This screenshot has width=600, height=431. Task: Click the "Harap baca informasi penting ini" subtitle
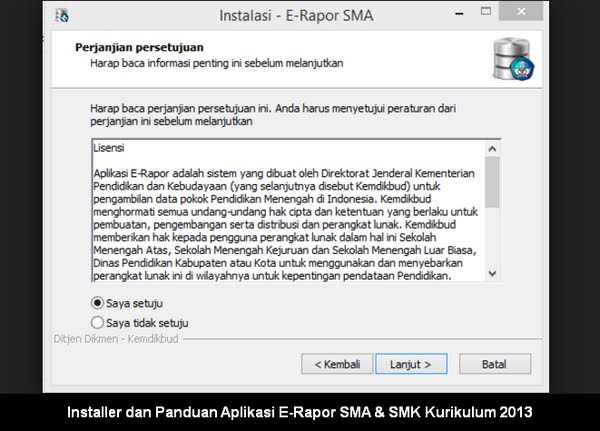(x=217, y=63)
